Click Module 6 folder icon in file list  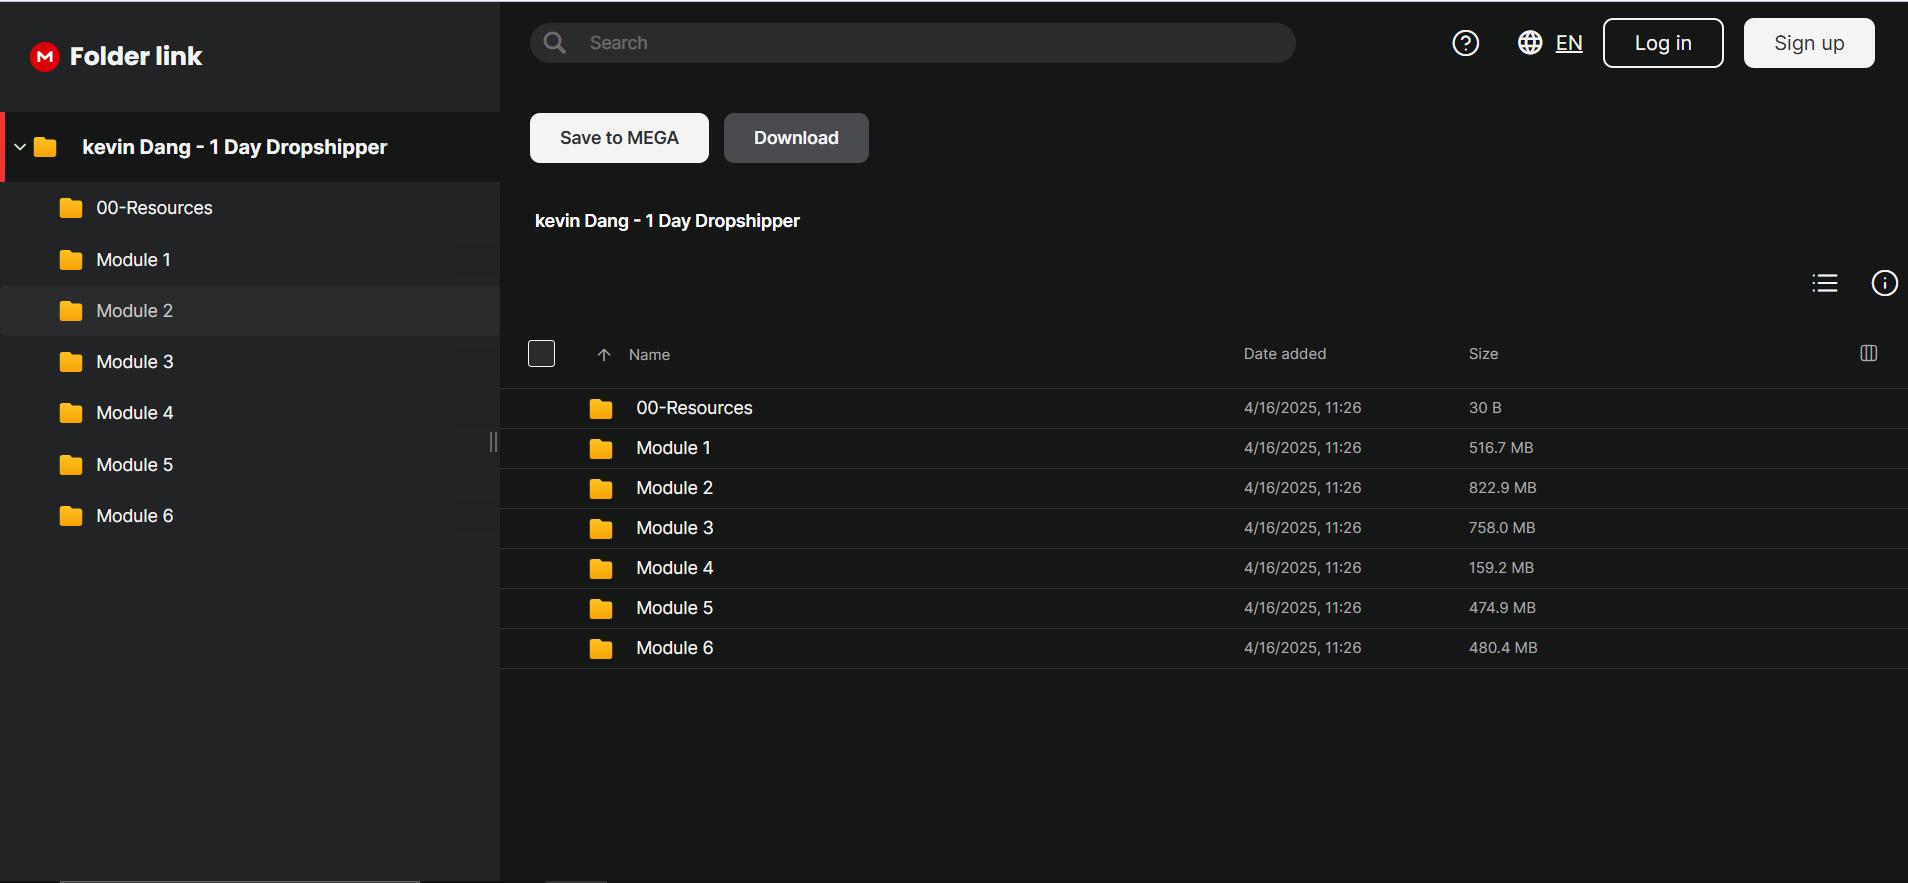tap(601, 649)
